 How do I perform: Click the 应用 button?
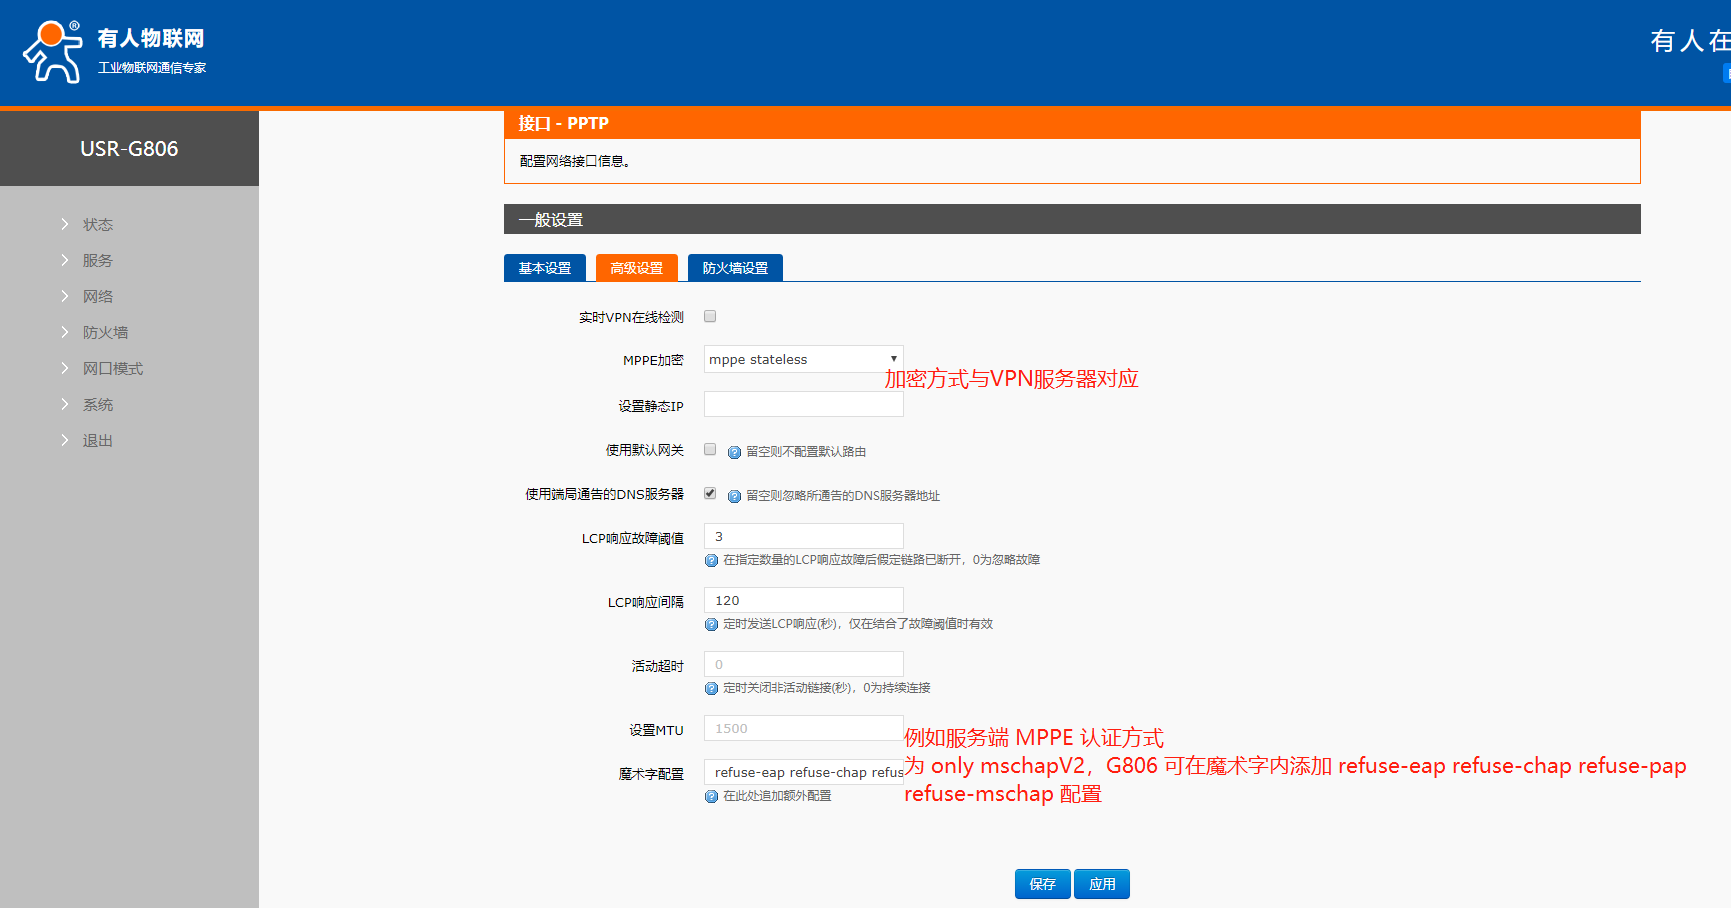coord(1102,884)
